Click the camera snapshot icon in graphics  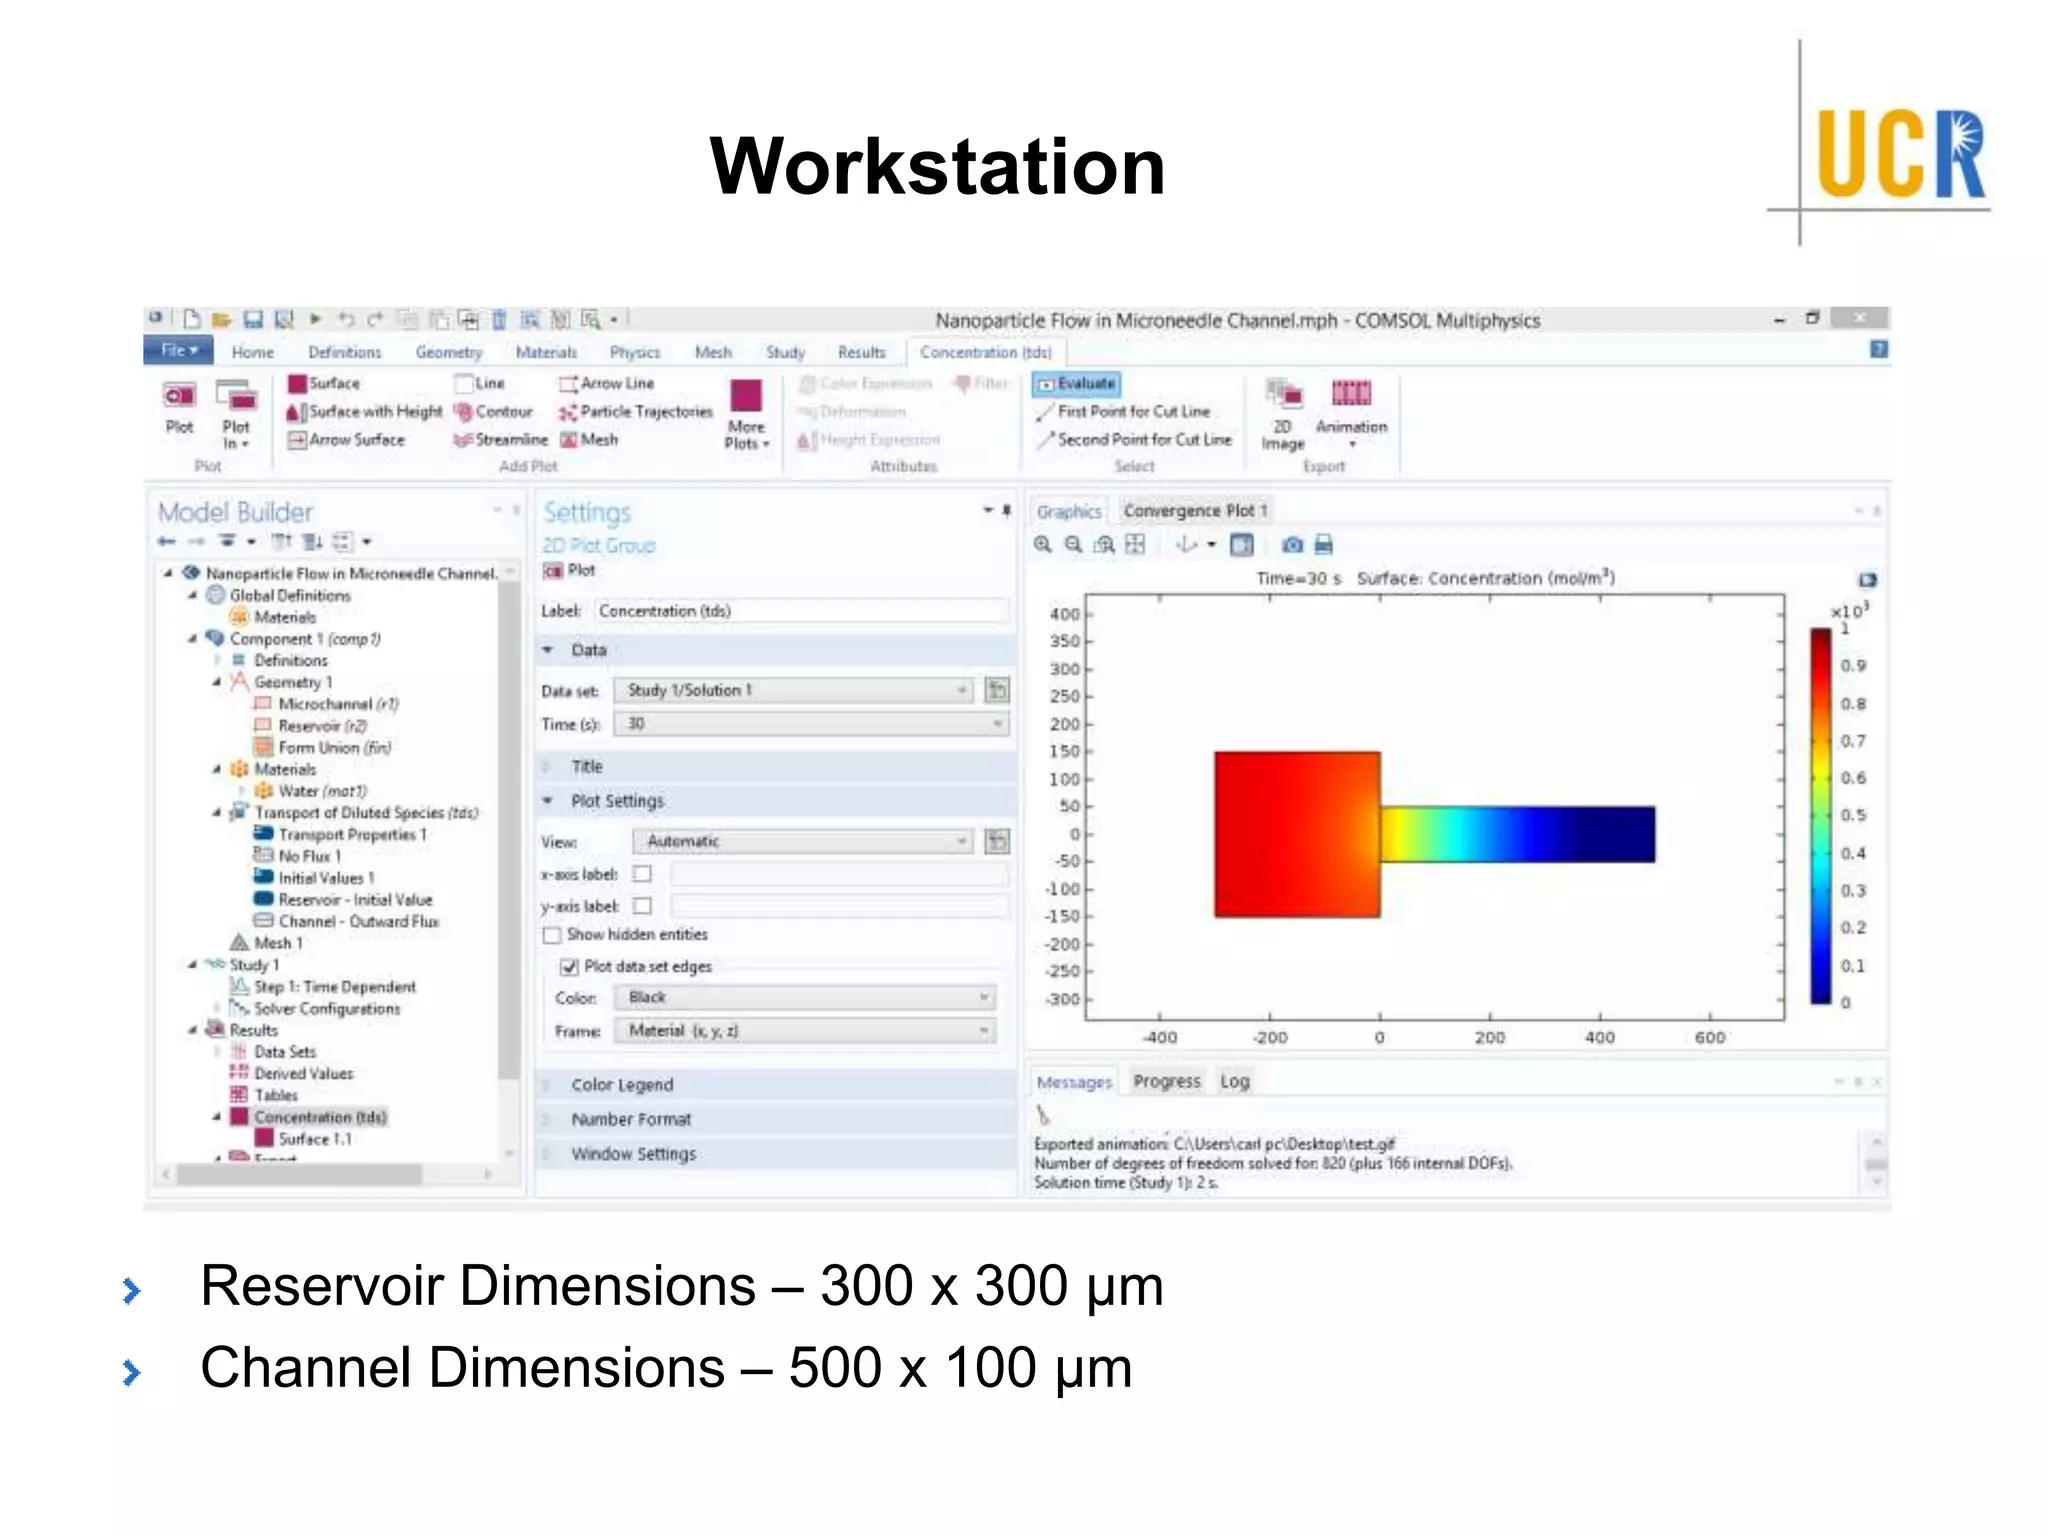tap(1292, 544)
